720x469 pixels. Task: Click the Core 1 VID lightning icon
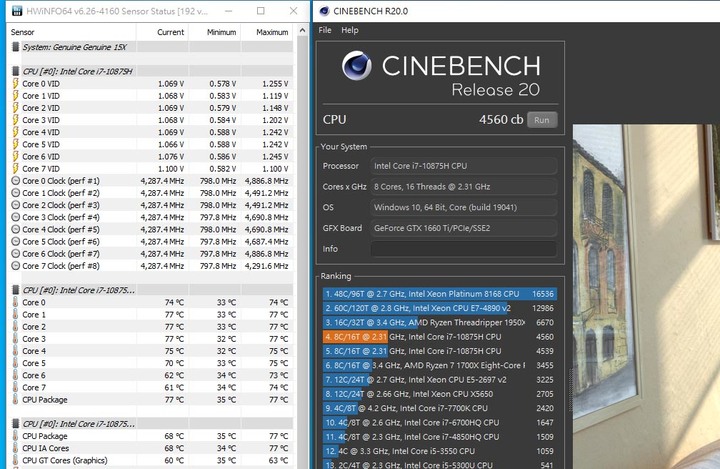coord(15,96)
